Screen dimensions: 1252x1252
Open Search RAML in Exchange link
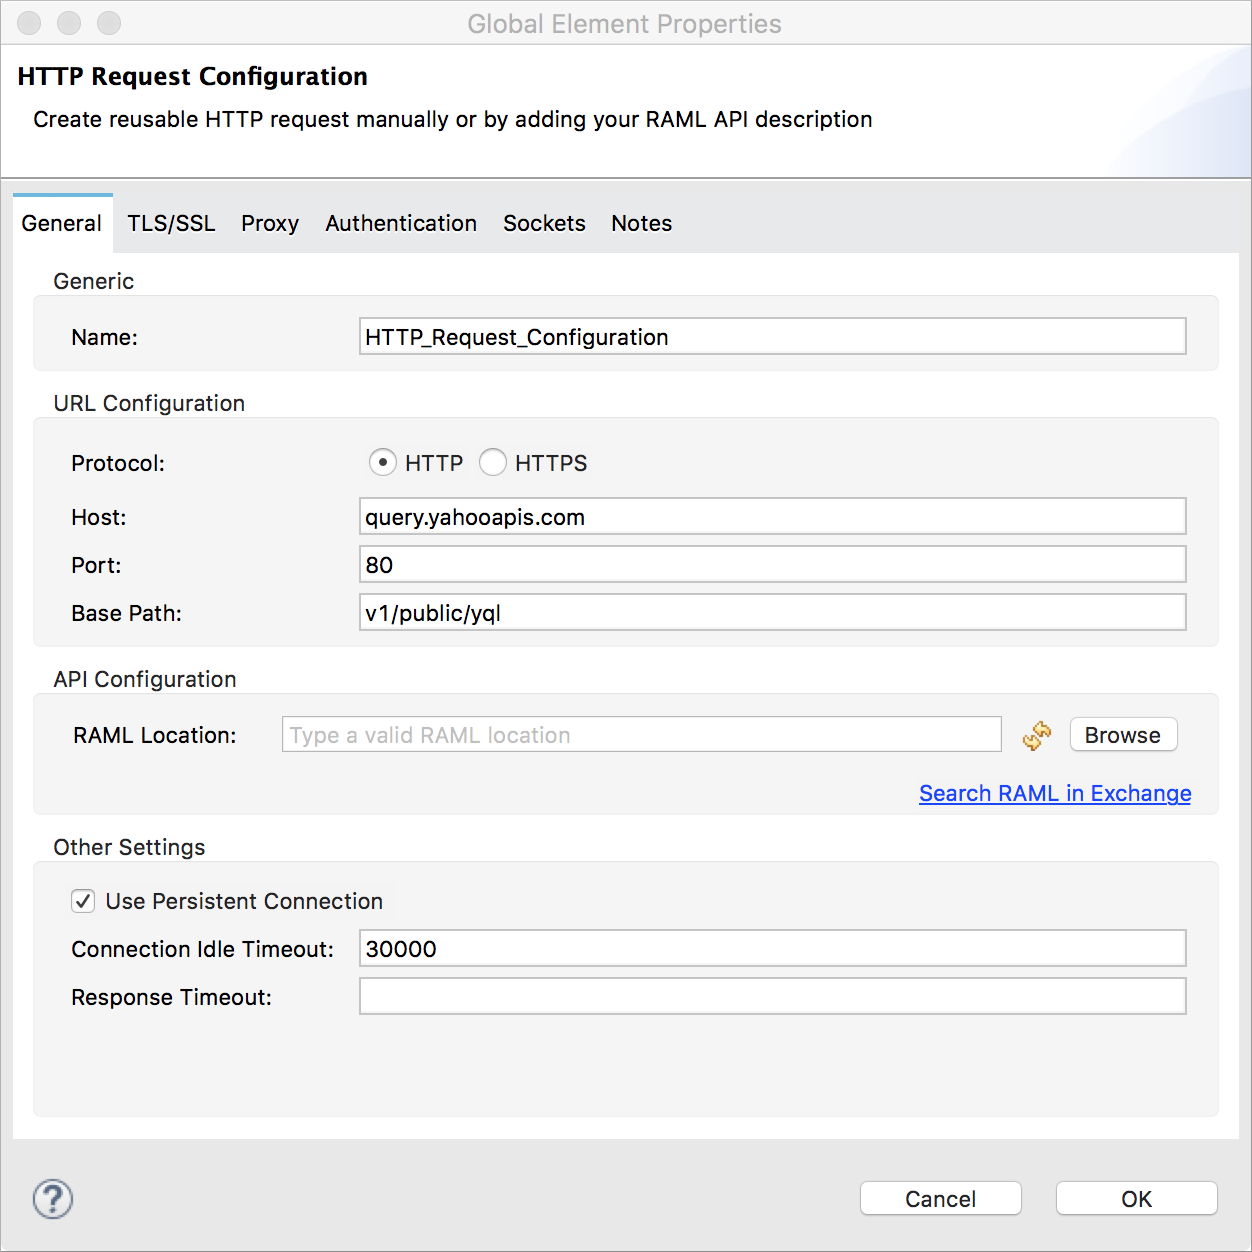tap(1054, 793)
